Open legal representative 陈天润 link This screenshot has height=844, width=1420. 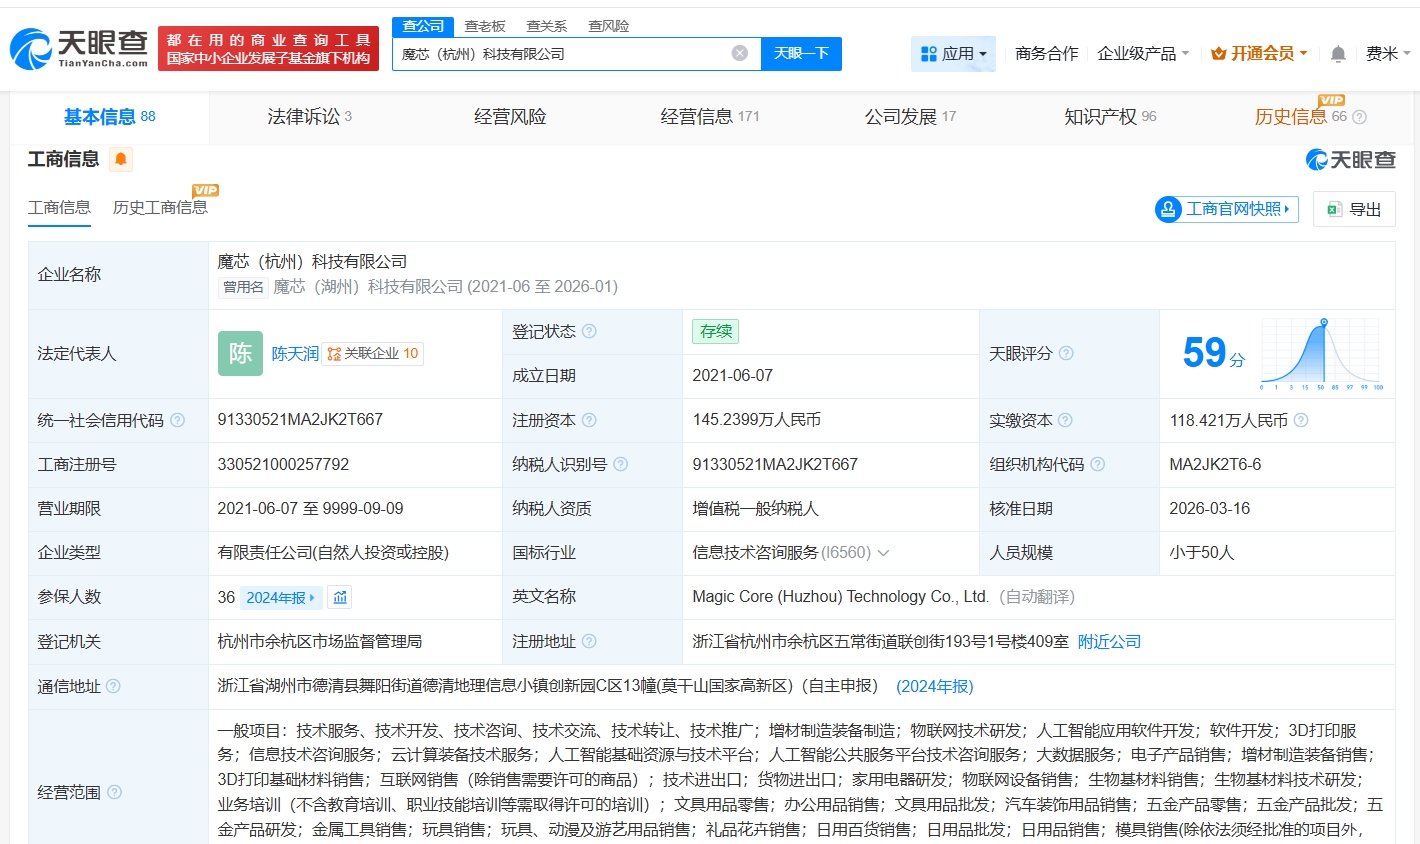coord(295,354)
